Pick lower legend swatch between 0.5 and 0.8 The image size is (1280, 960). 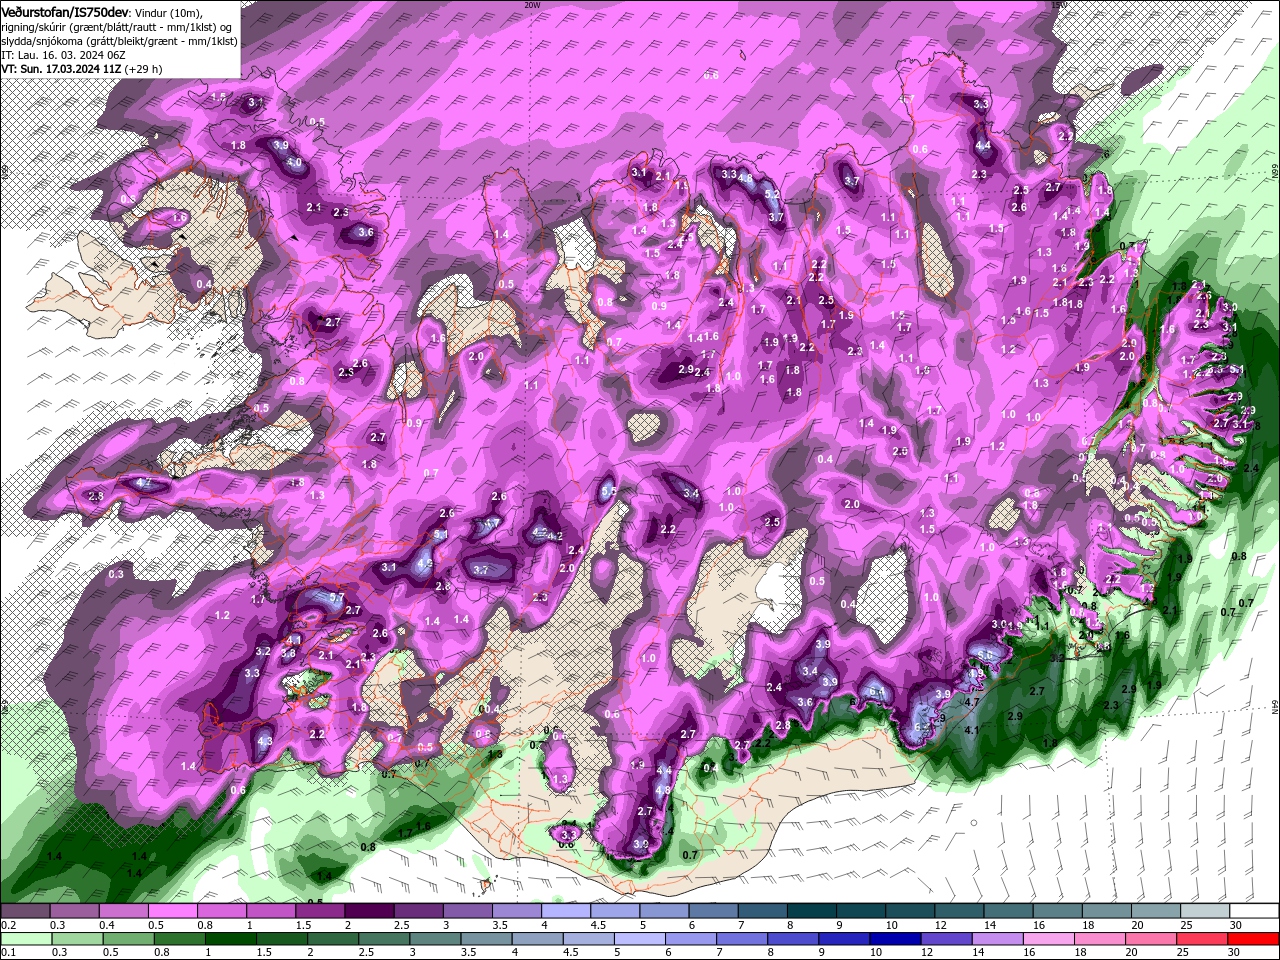coord(128,939)
